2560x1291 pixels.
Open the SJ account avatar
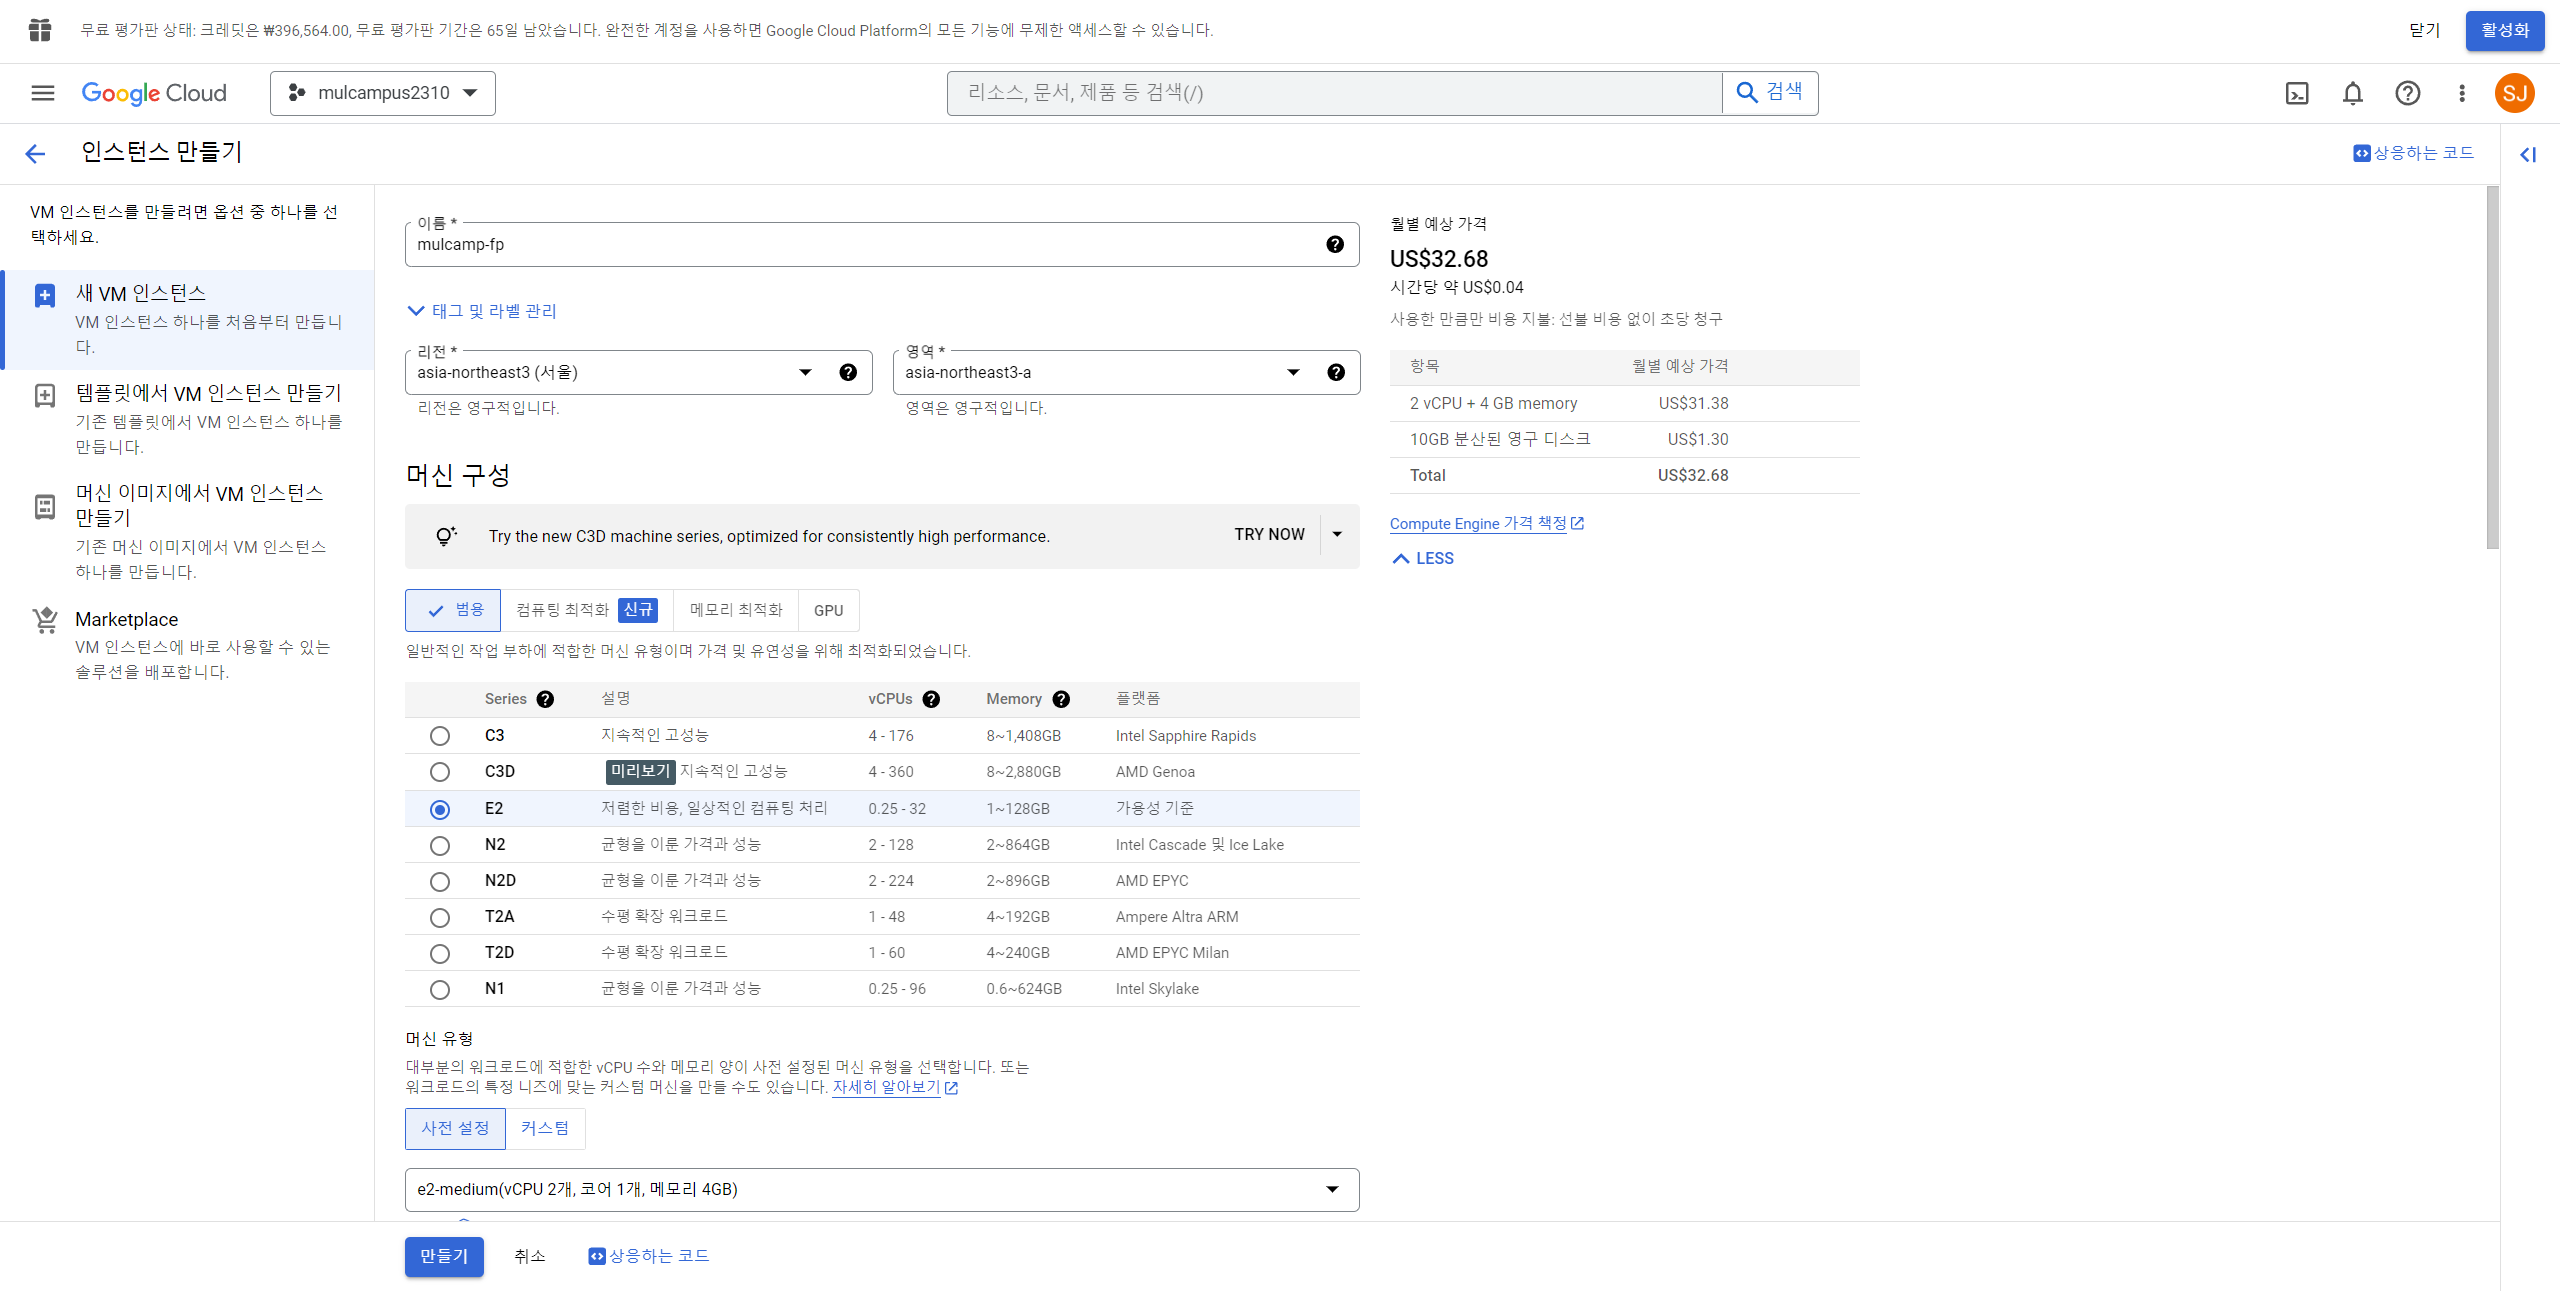pyautogui.click(x=2514, y=93)
